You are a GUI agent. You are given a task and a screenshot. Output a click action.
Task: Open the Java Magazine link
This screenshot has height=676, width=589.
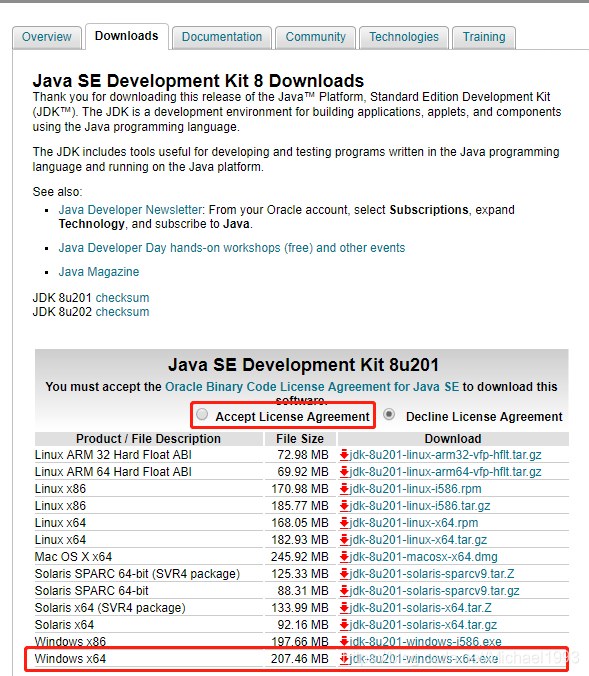(x=99, y=272)
